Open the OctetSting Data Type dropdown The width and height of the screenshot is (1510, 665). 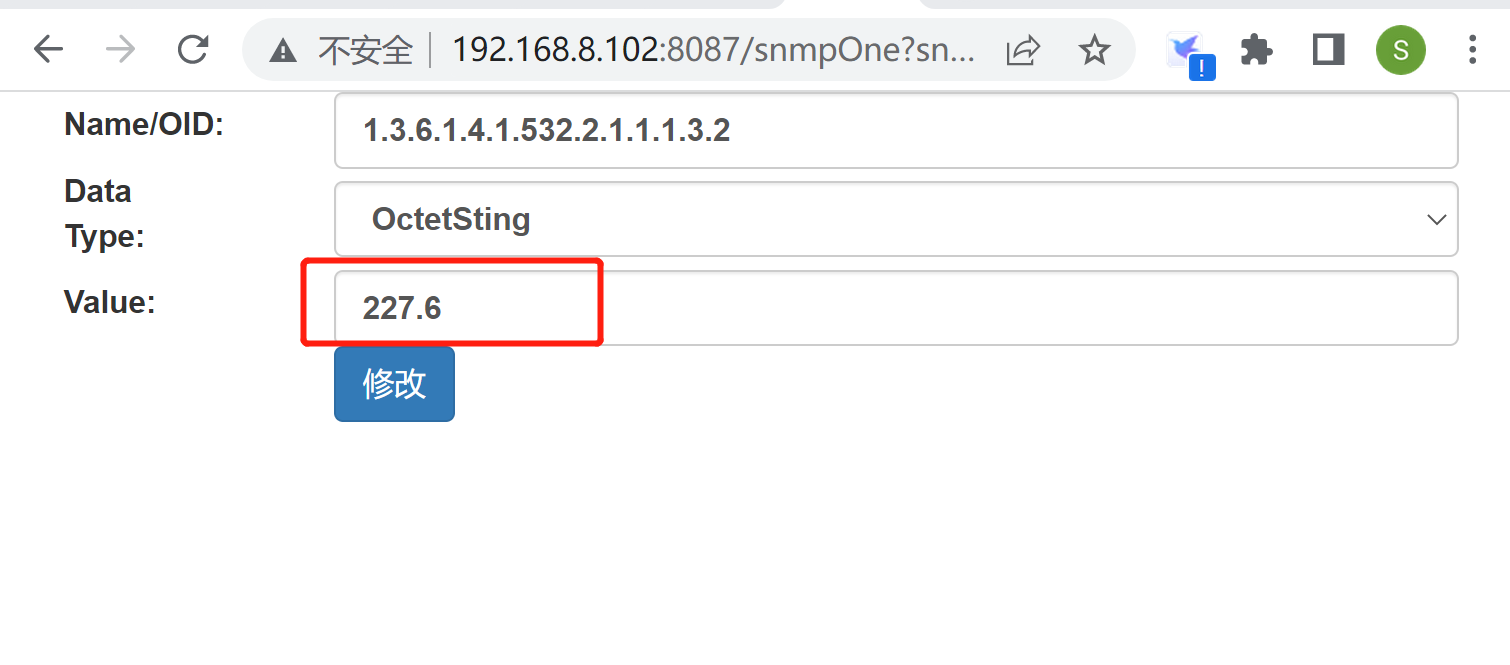(x=896, y=219)
